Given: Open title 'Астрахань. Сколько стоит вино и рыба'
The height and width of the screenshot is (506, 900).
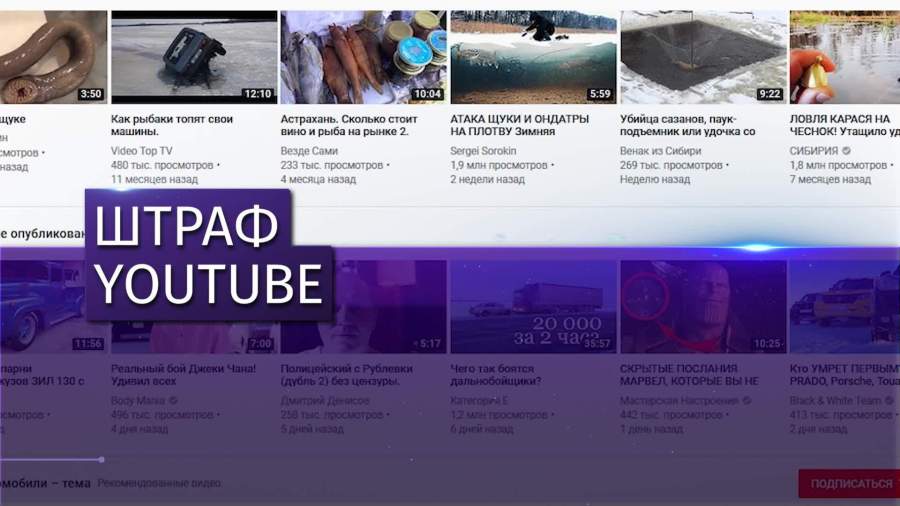Looking at the screenshot, I should (349, 125).
